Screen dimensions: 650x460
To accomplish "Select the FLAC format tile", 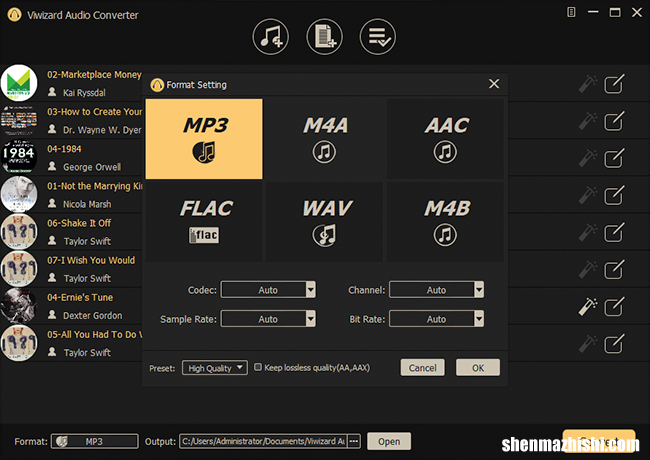I will (x=204, y=222).
